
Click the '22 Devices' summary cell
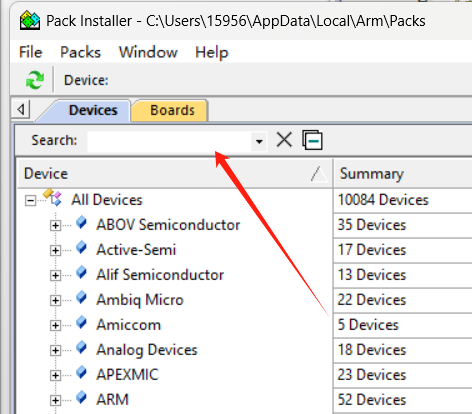[403, 300]
